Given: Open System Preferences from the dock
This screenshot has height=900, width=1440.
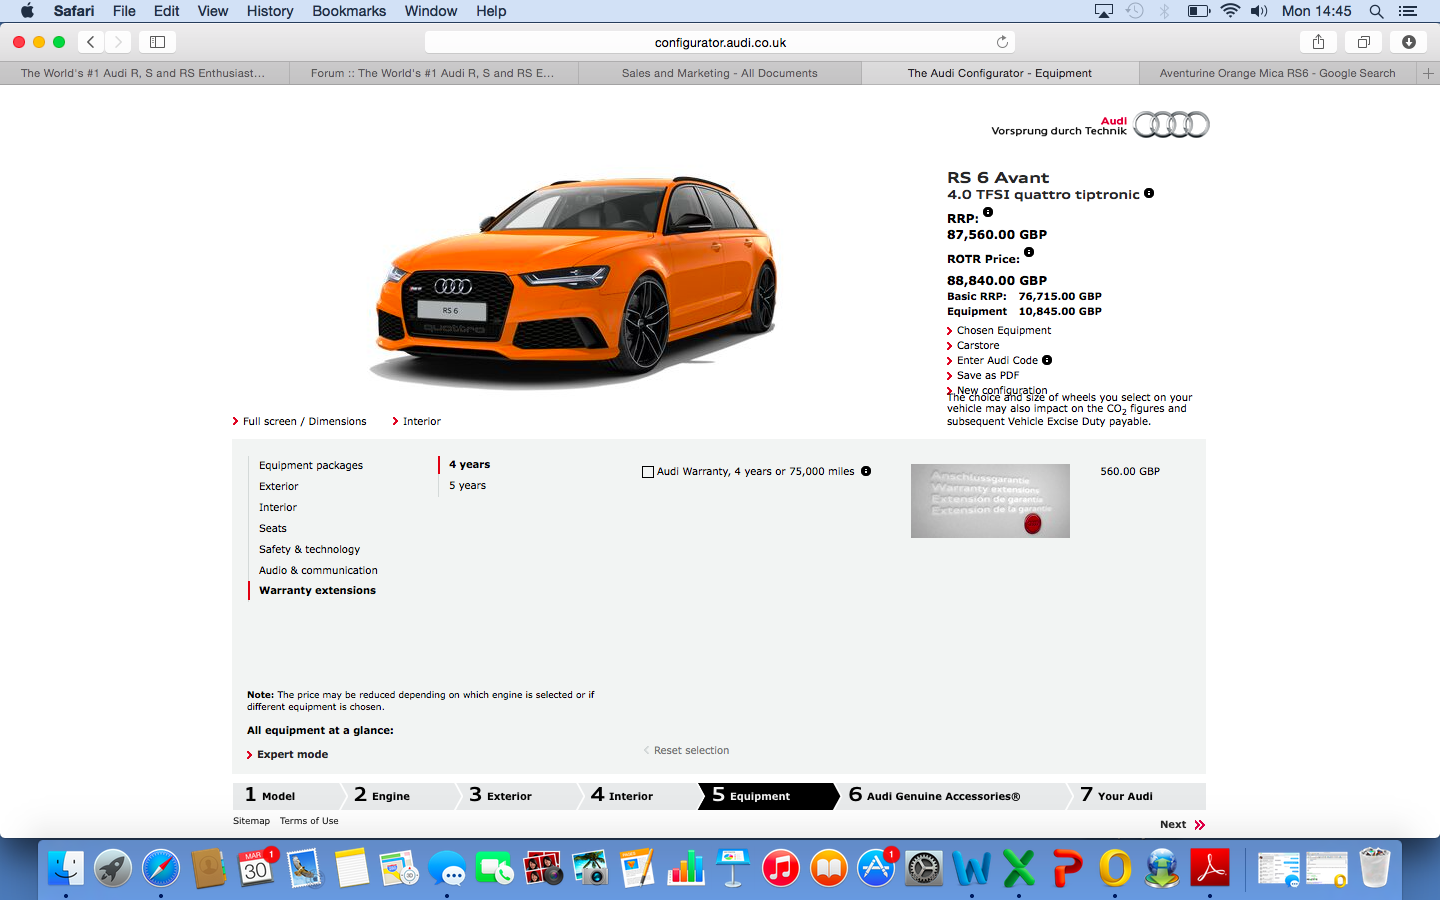Looking at the screenshot, I should click(923, 868).
